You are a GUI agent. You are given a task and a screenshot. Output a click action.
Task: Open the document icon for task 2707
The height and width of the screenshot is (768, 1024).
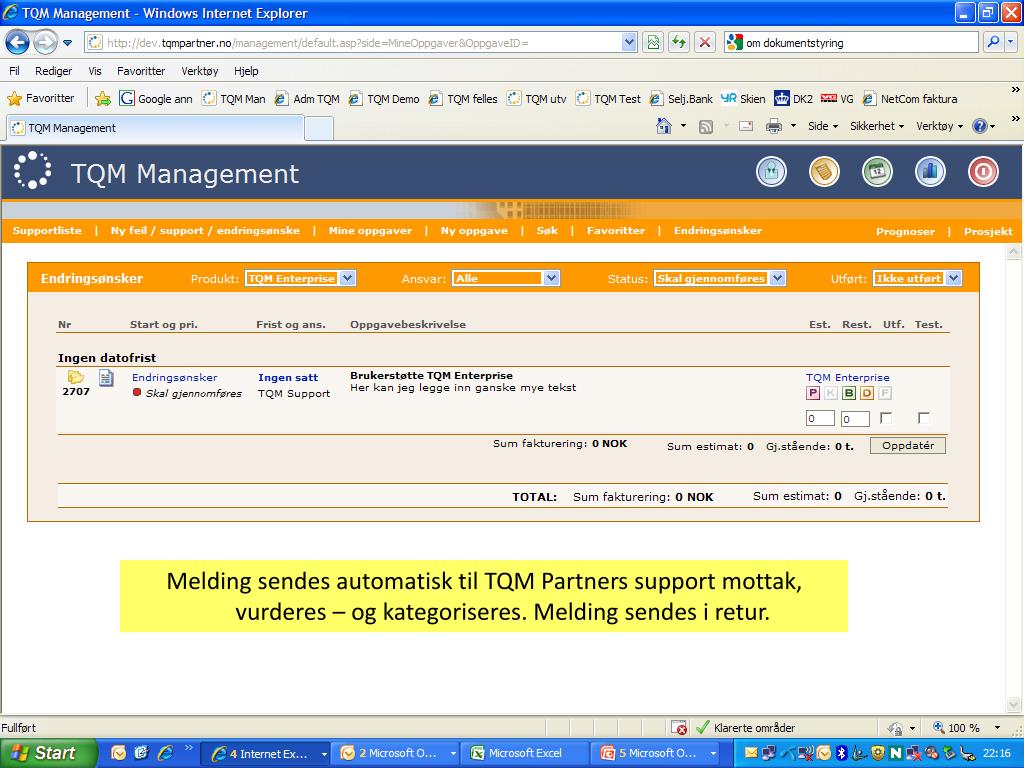coord(106,377)
